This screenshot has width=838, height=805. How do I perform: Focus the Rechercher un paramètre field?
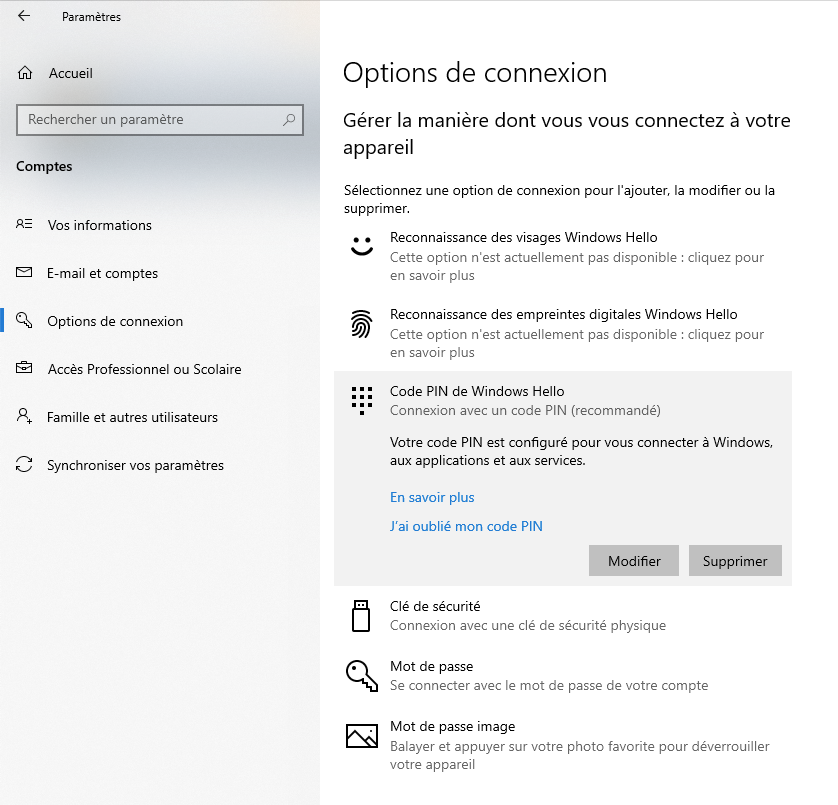pyautogui.click(x=160, y=120)
